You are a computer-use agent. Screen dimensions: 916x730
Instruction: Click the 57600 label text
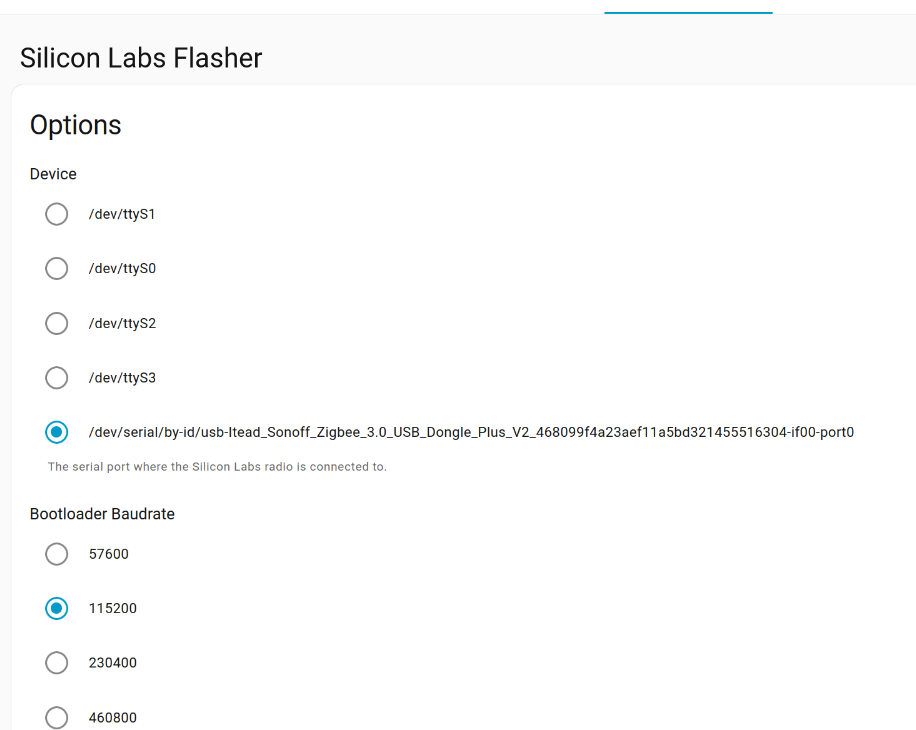point(109,554)
